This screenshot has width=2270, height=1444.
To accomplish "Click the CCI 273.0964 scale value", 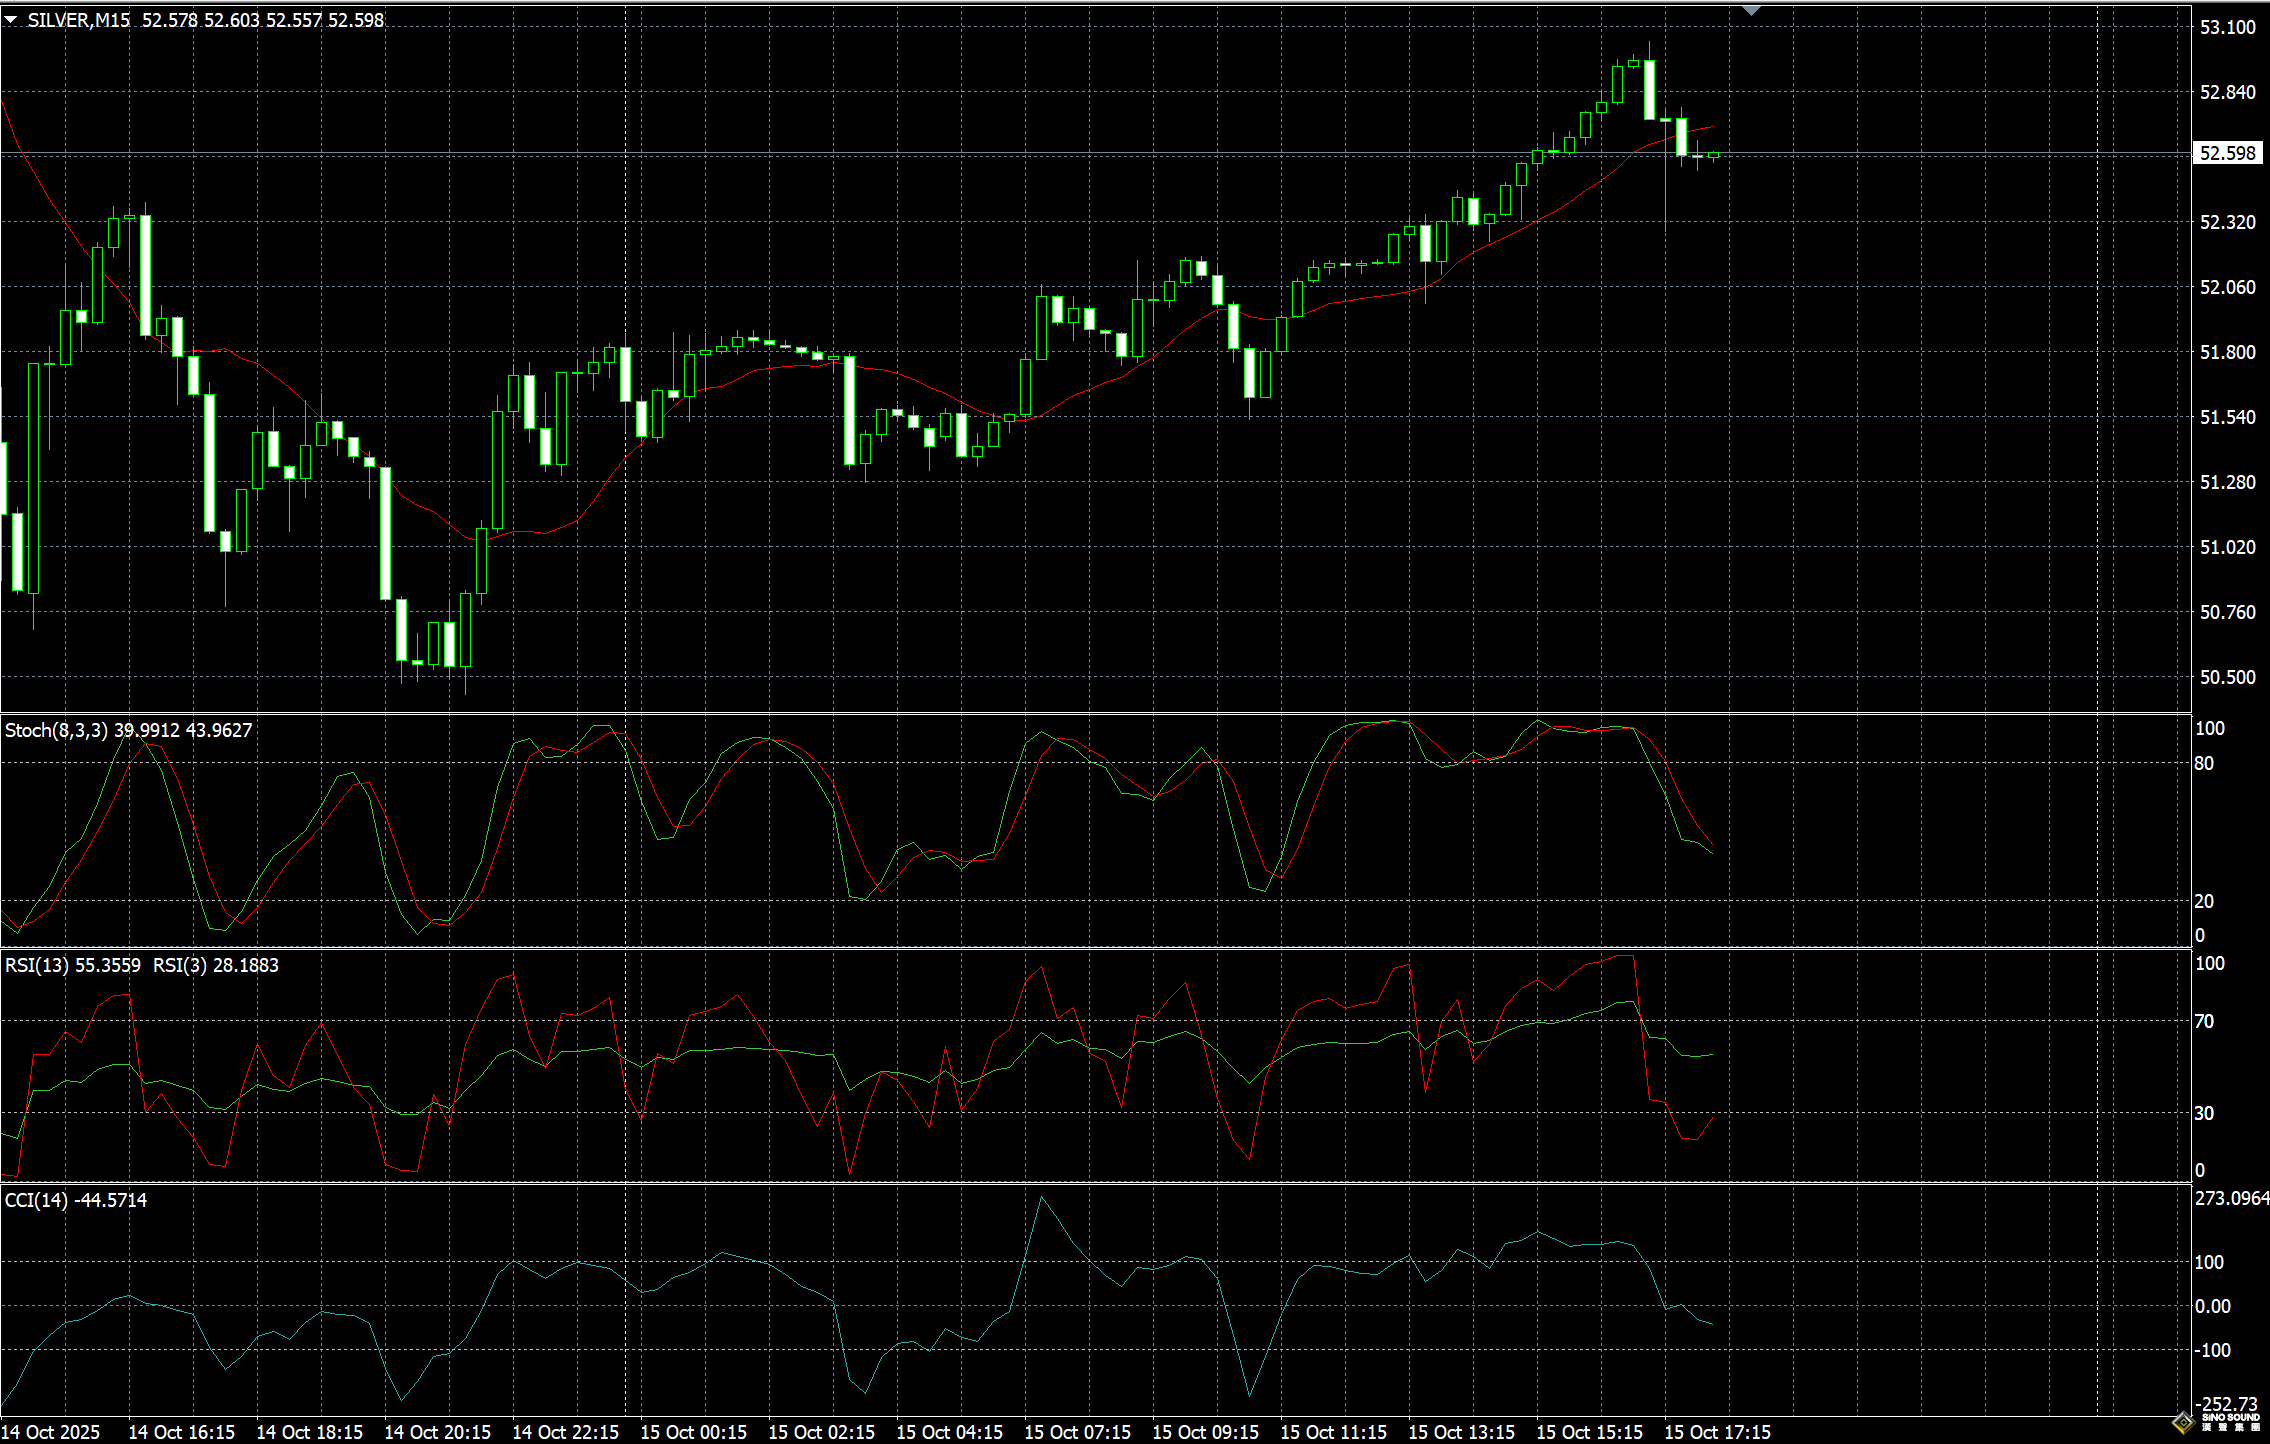I will [x=2231, y=1198].
